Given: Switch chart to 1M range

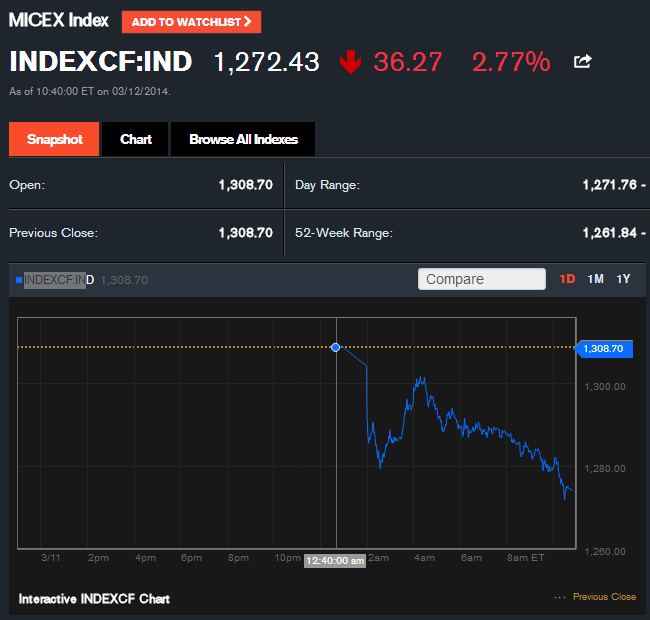Looking at the screenshot, I should [595, 279].
